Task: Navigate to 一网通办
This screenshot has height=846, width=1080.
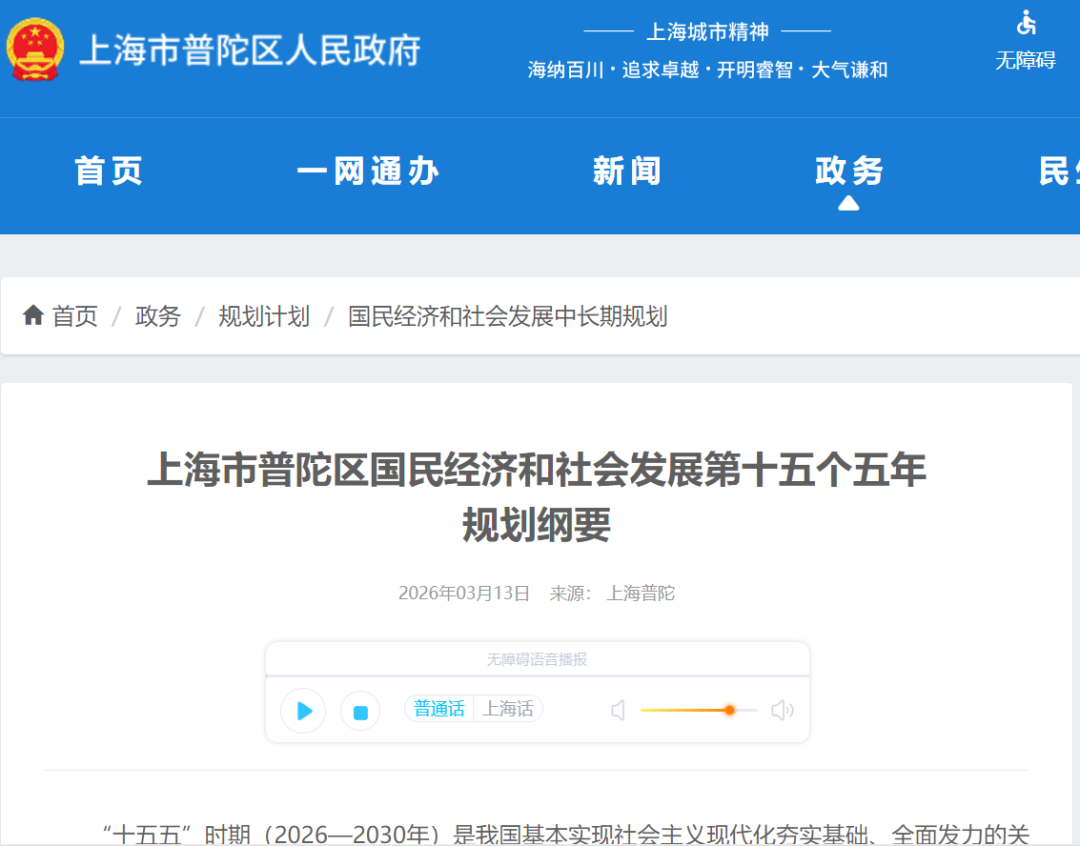Action: pos(368,171)
